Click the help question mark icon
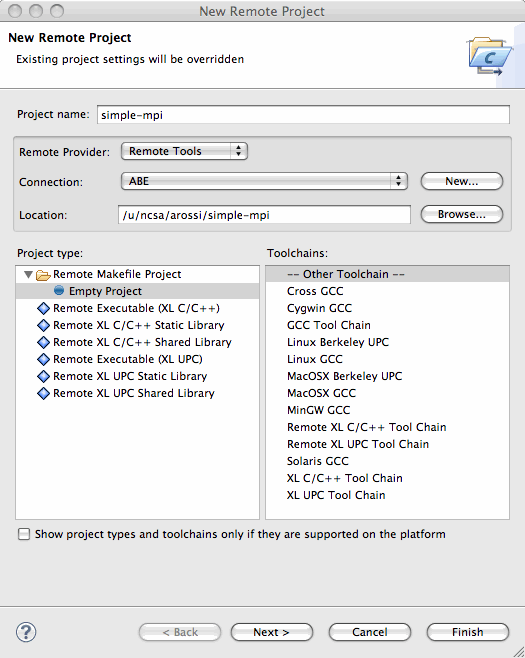The height and width of the screenshot is (658, 525). click(26, 632)
